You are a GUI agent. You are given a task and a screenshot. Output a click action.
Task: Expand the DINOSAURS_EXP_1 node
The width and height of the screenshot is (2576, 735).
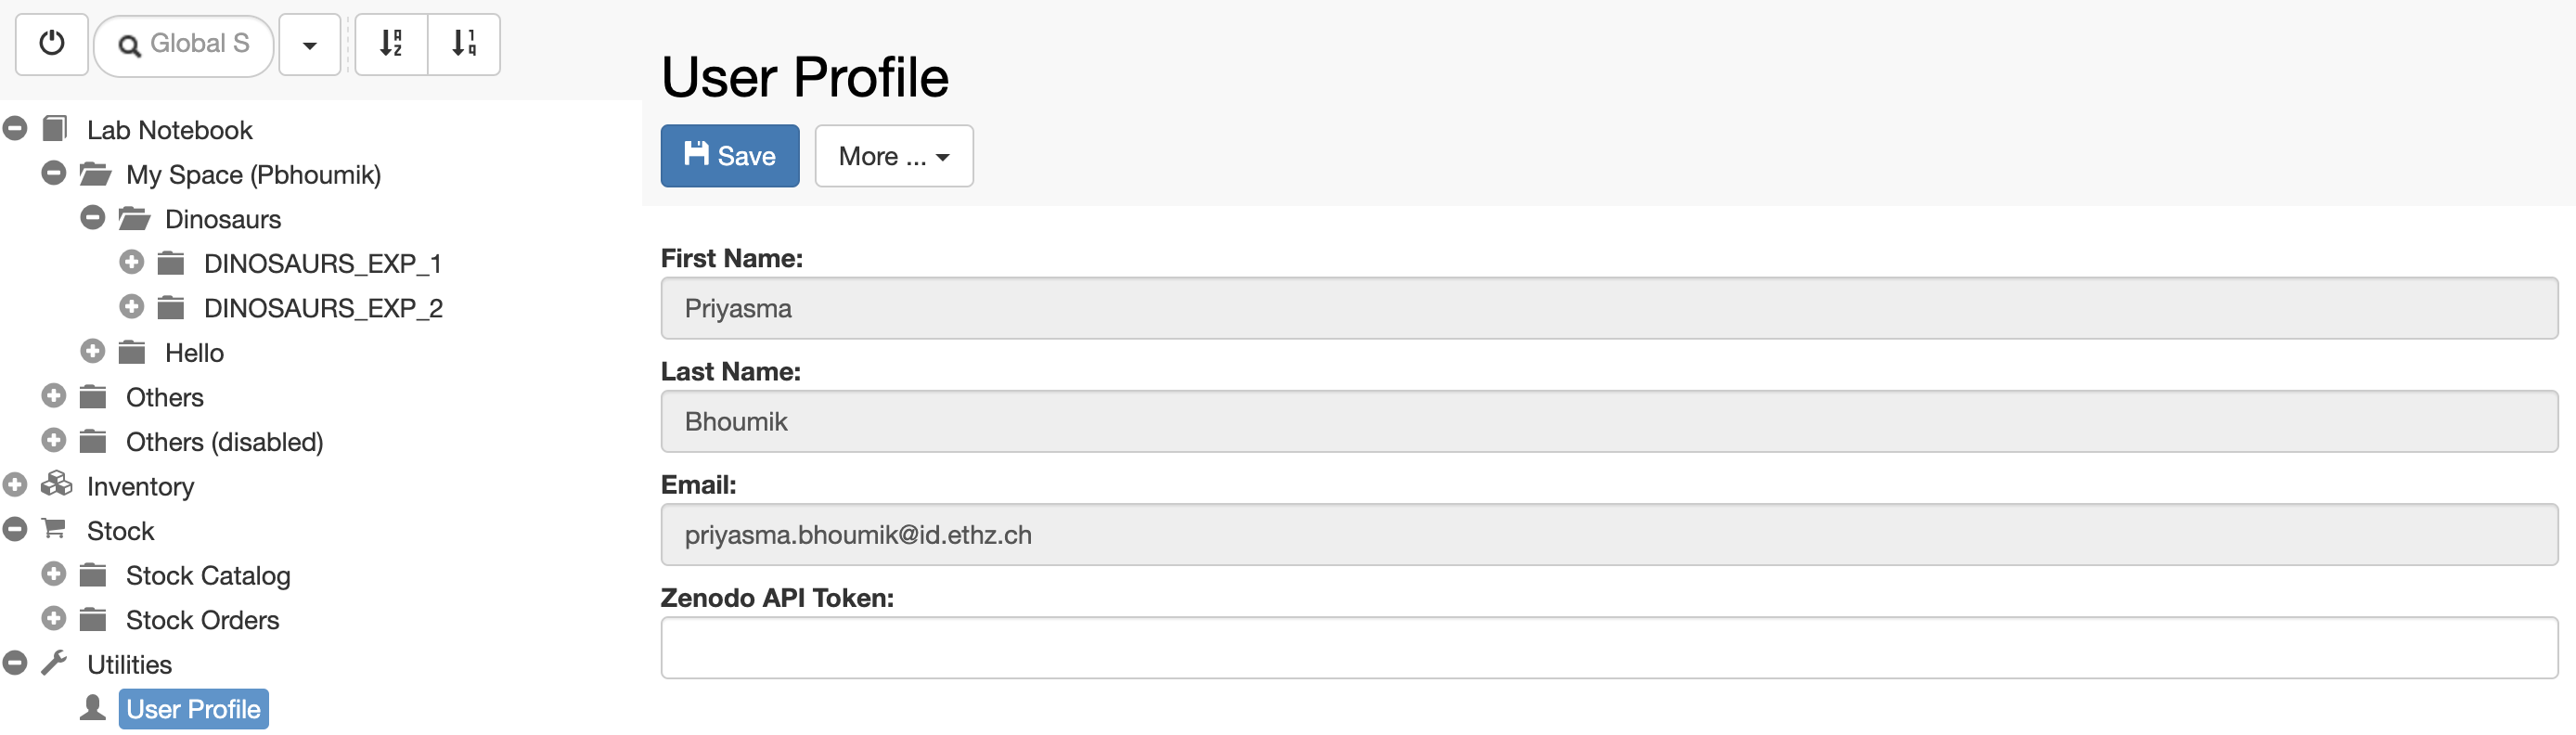click(132, 262)
